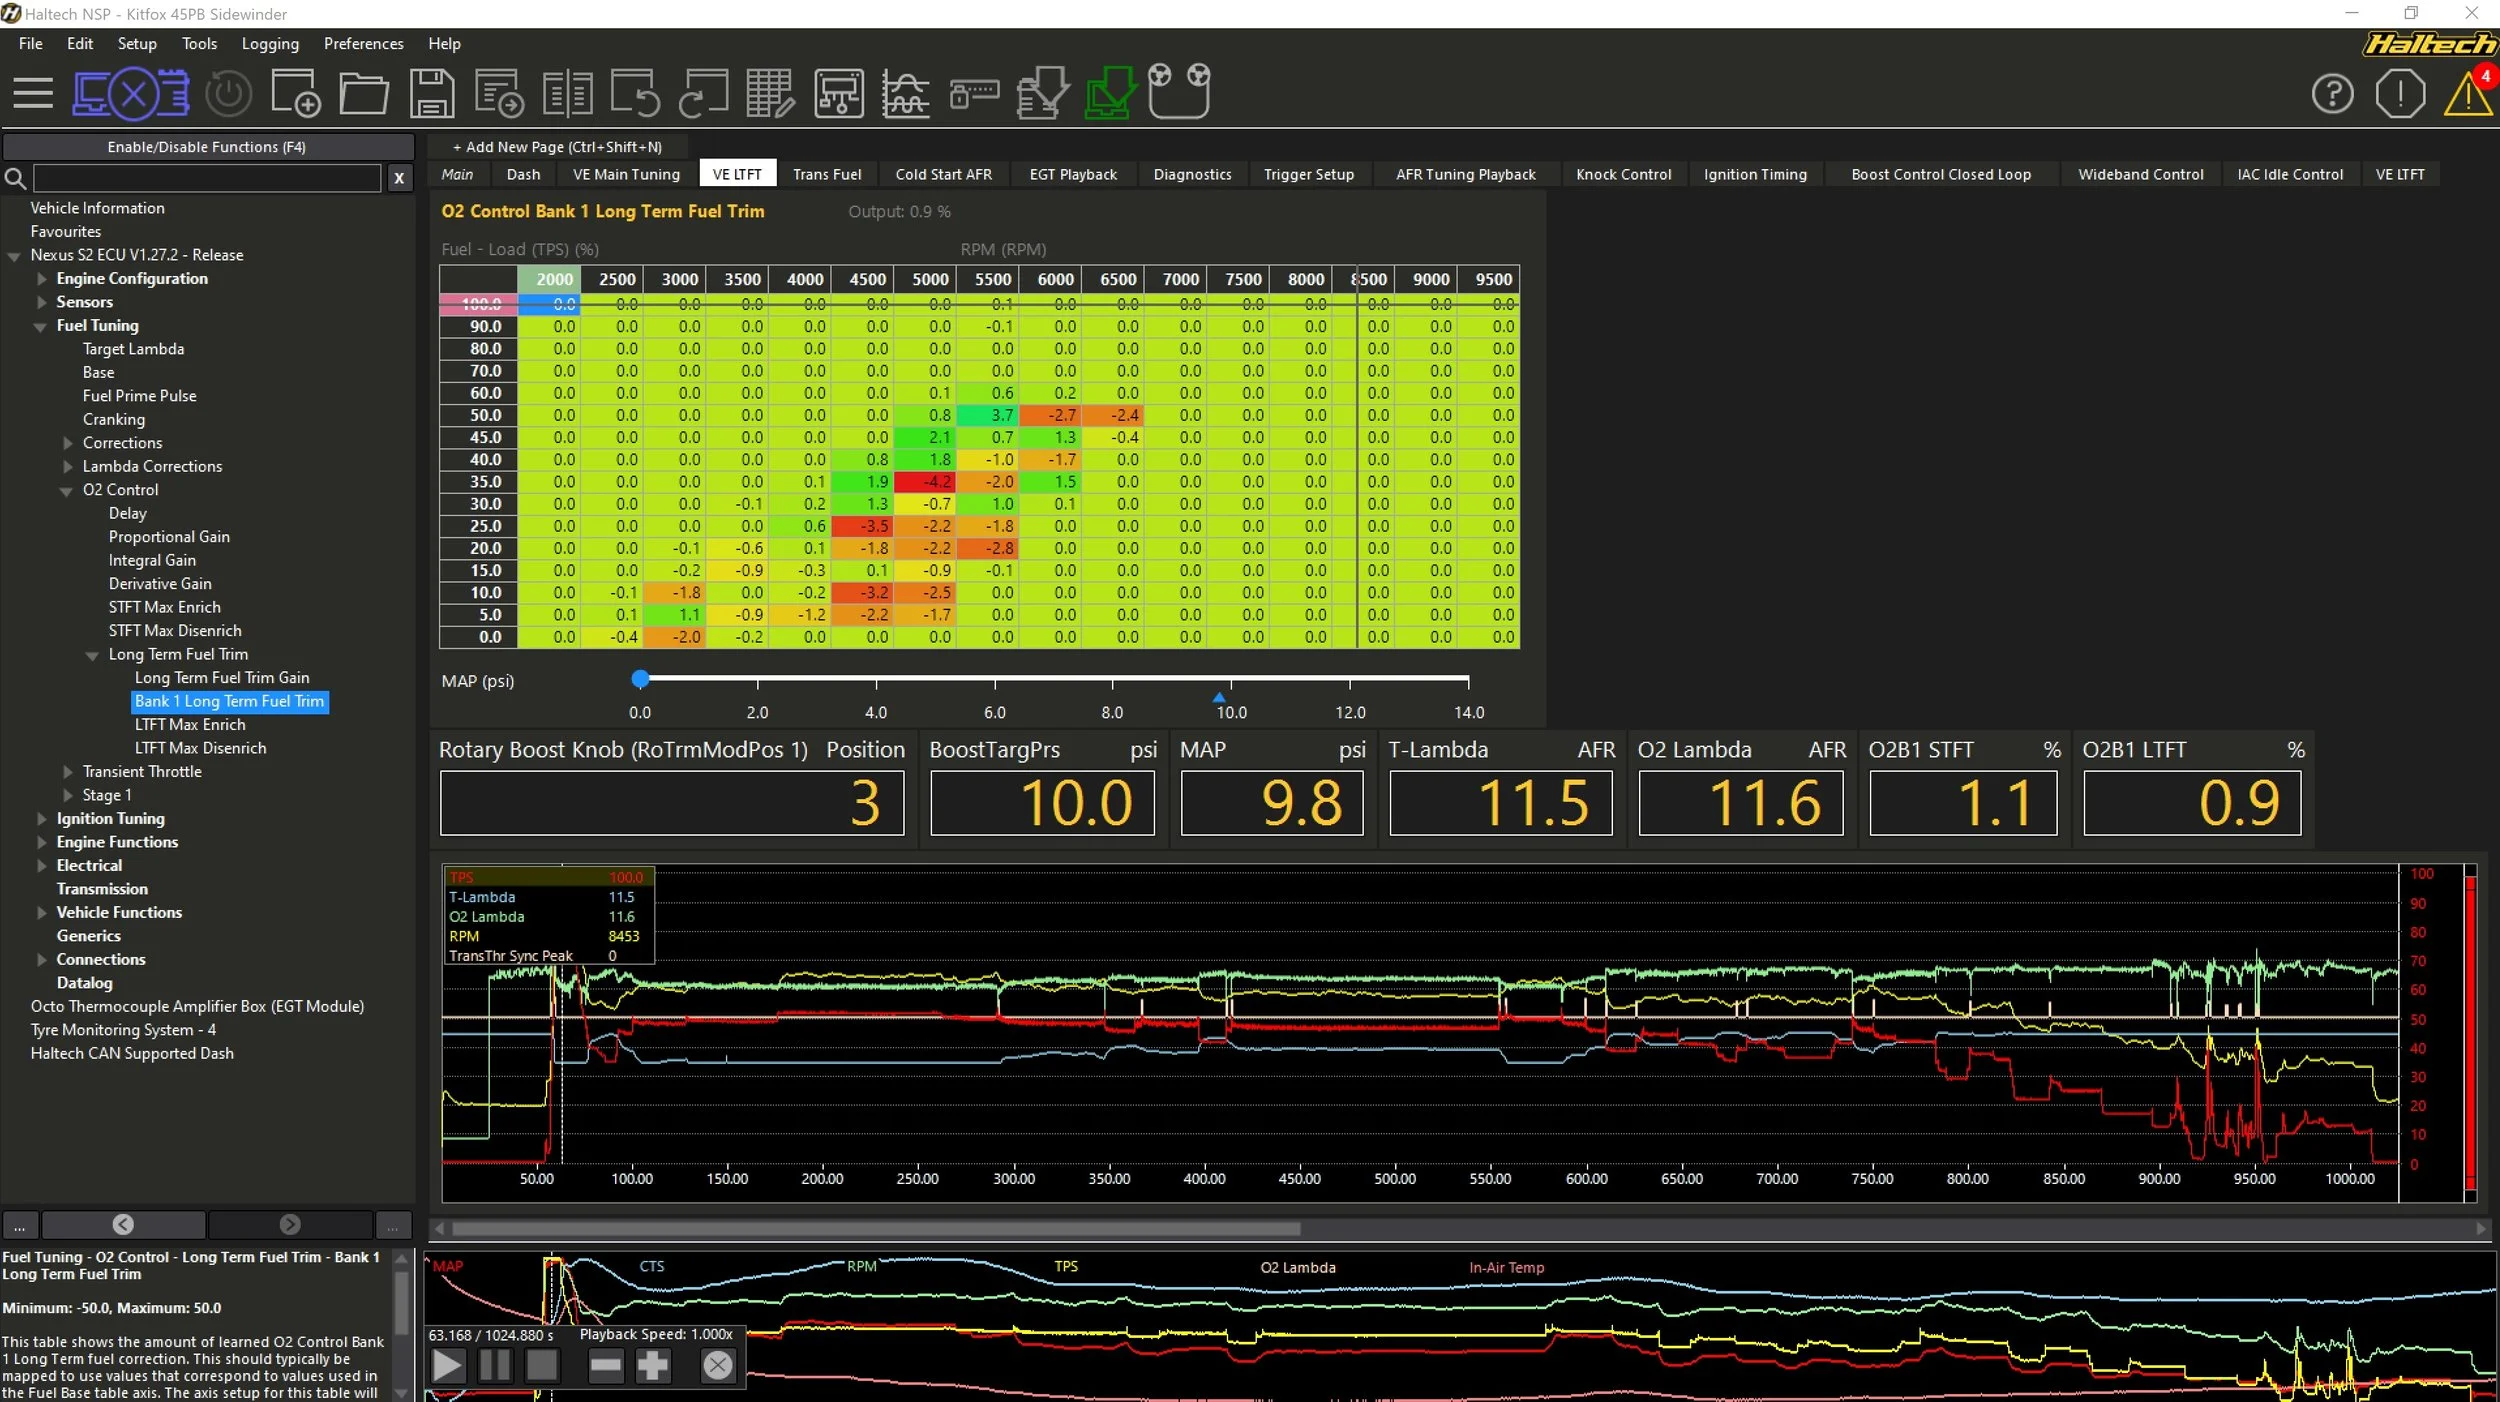The image size is (2500, 1402).
Task: Click Enable/Disable Functions (F4) button
Action: click(x=207, y=147)
